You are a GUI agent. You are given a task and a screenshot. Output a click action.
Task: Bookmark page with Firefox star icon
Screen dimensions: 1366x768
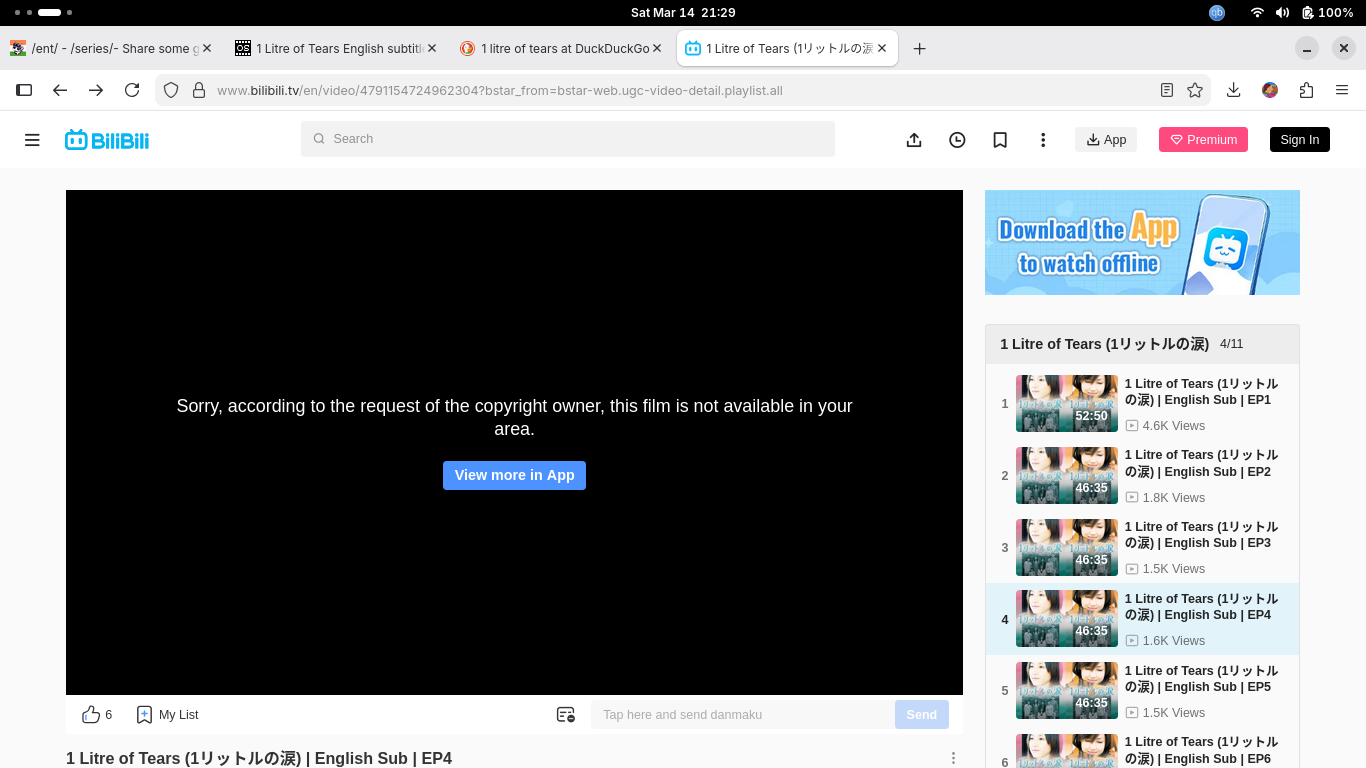tap(1195, 90)
